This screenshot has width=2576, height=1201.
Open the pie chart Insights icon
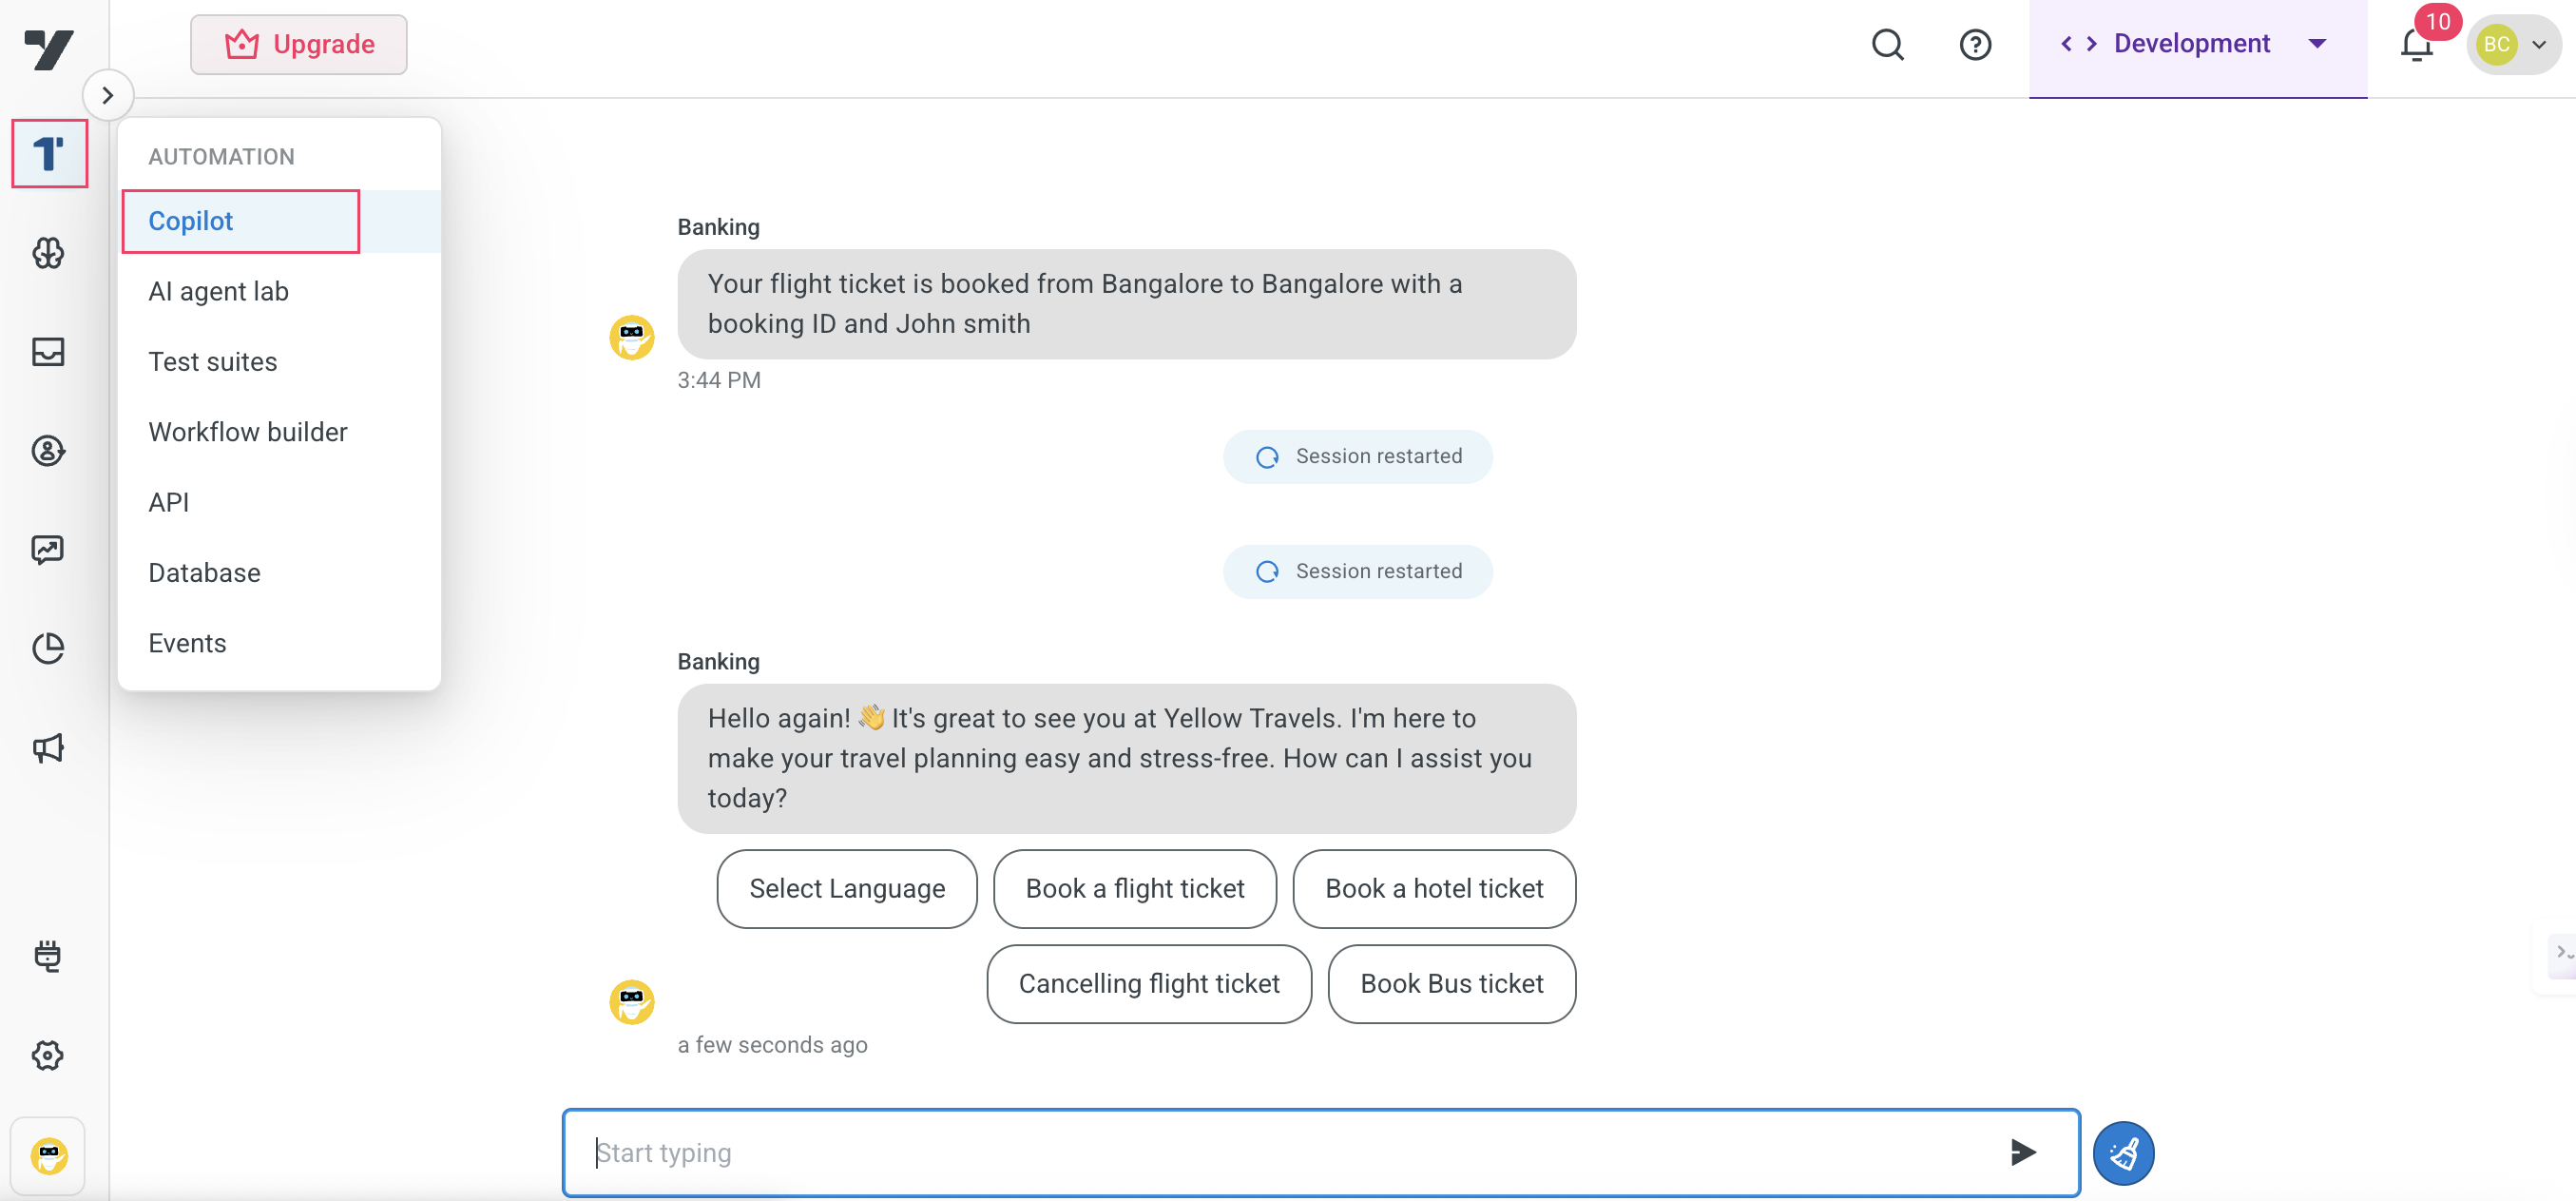[x=48, y=649]
